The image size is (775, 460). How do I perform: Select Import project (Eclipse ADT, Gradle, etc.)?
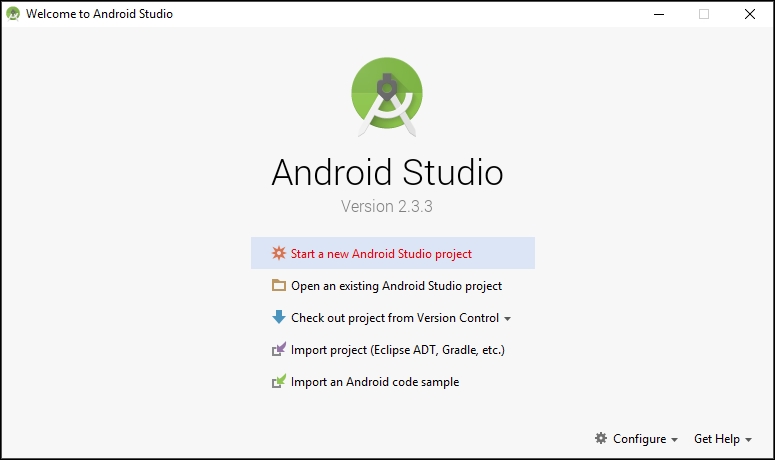393,349
